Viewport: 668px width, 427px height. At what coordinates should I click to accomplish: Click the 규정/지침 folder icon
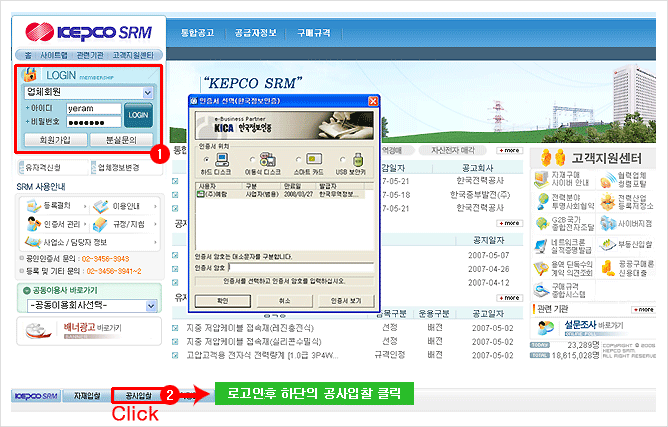point(100,224)
